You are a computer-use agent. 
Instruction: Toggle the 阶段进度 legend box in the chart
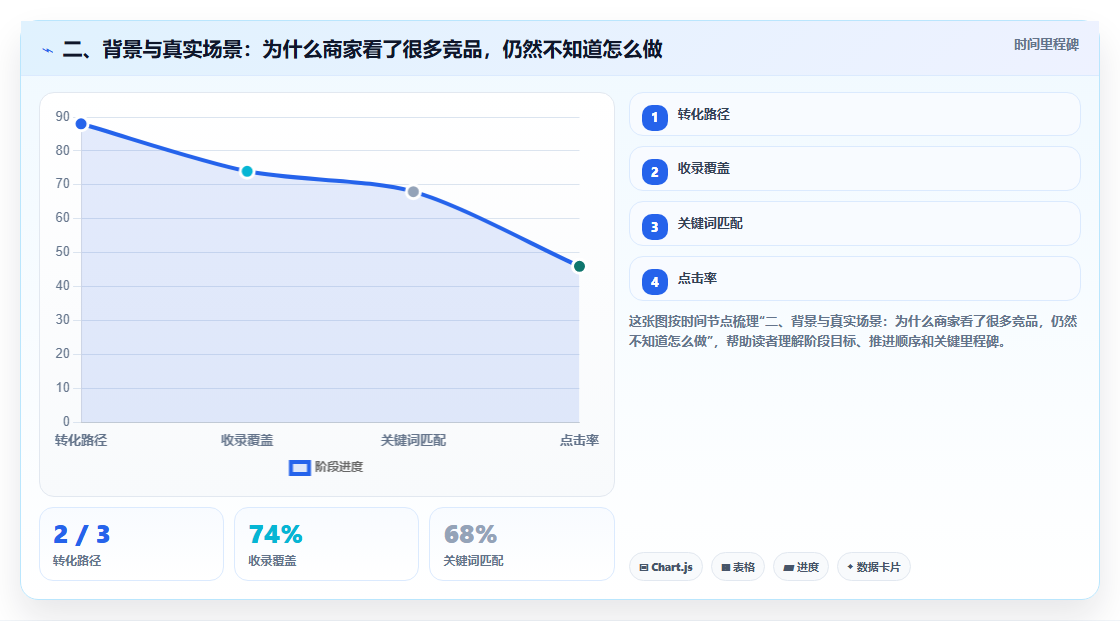[x=299, y=468]
